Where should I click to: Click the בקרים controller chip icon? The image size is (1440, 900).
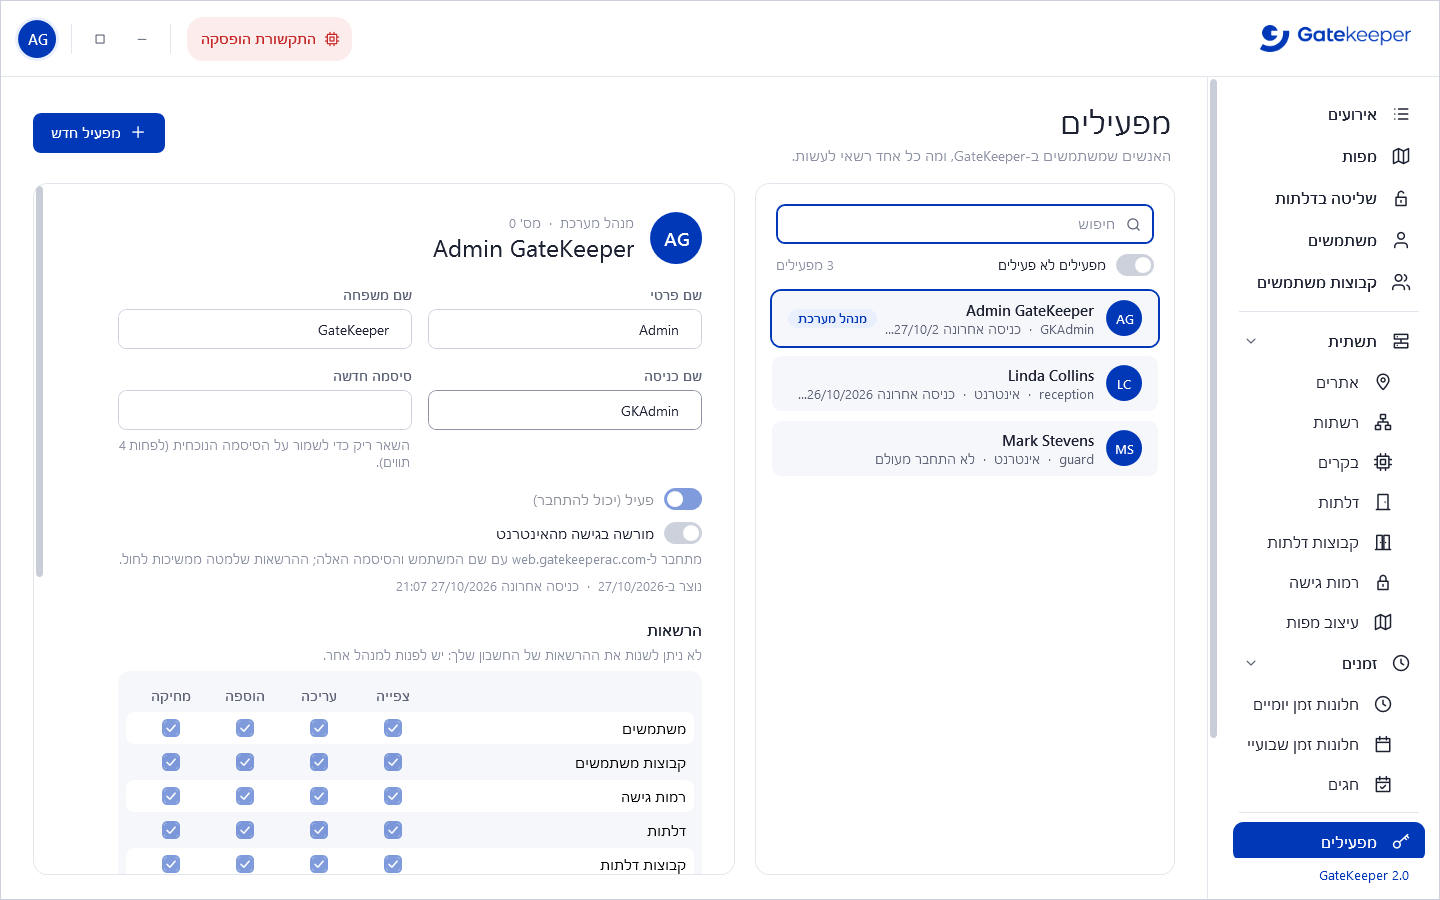1383,462
